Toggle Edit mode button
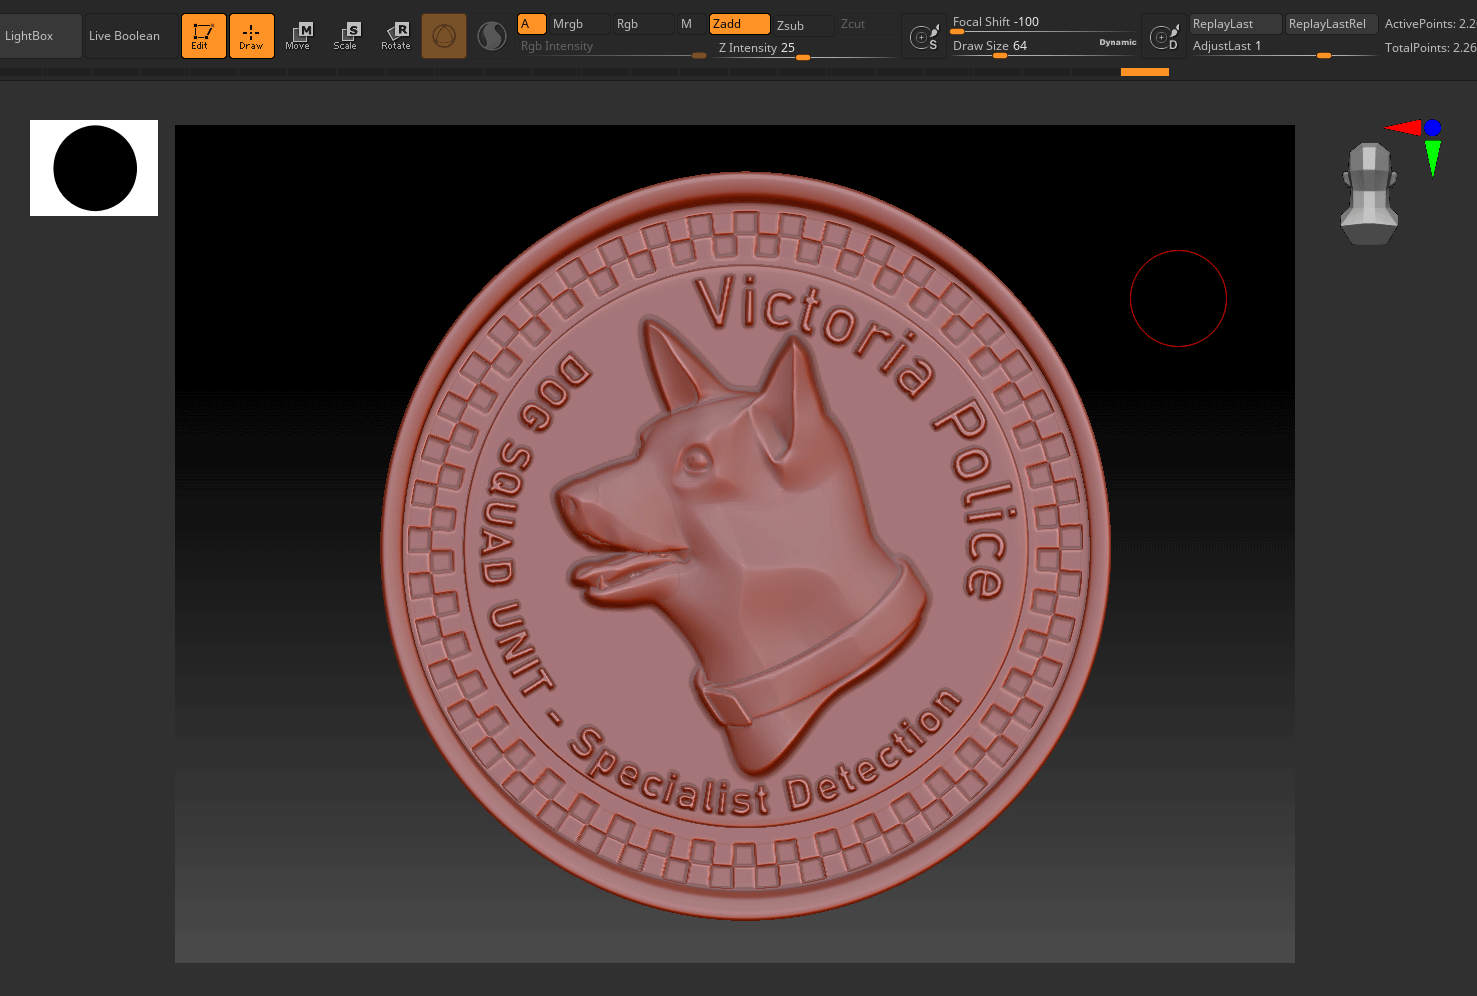 [203, 36]
